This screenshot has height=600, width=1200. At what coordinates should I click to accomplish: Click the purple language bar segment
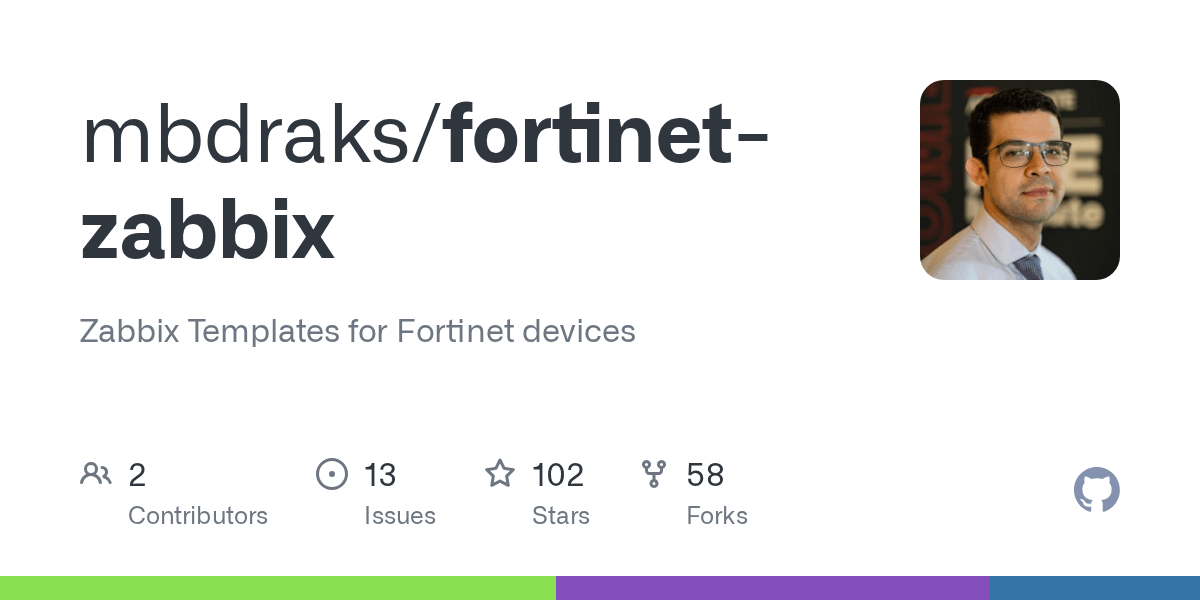[773, 588]
